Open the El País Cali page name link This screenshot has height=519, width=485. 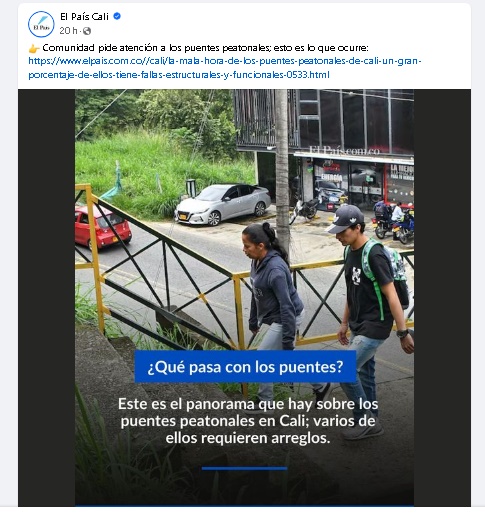(x=84, y=16)
